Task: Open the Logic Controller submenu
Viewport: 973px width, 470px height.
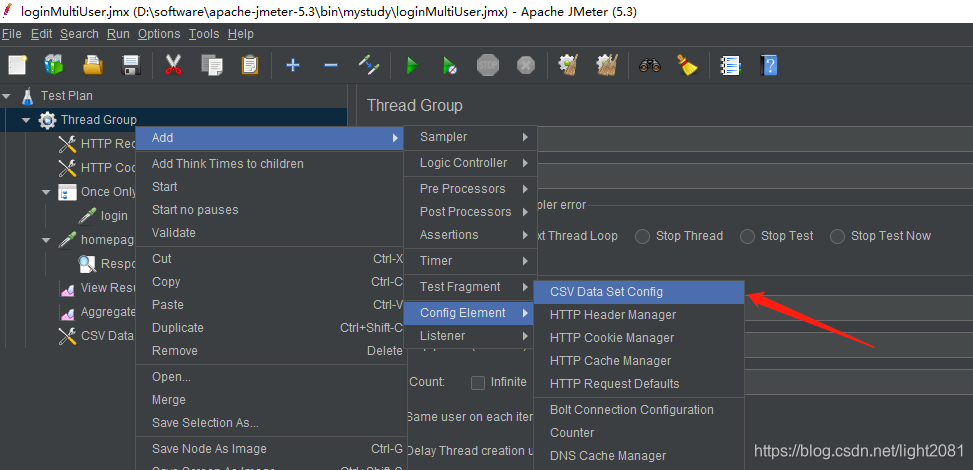Action: pyautogui.click(x=470, y=163)
